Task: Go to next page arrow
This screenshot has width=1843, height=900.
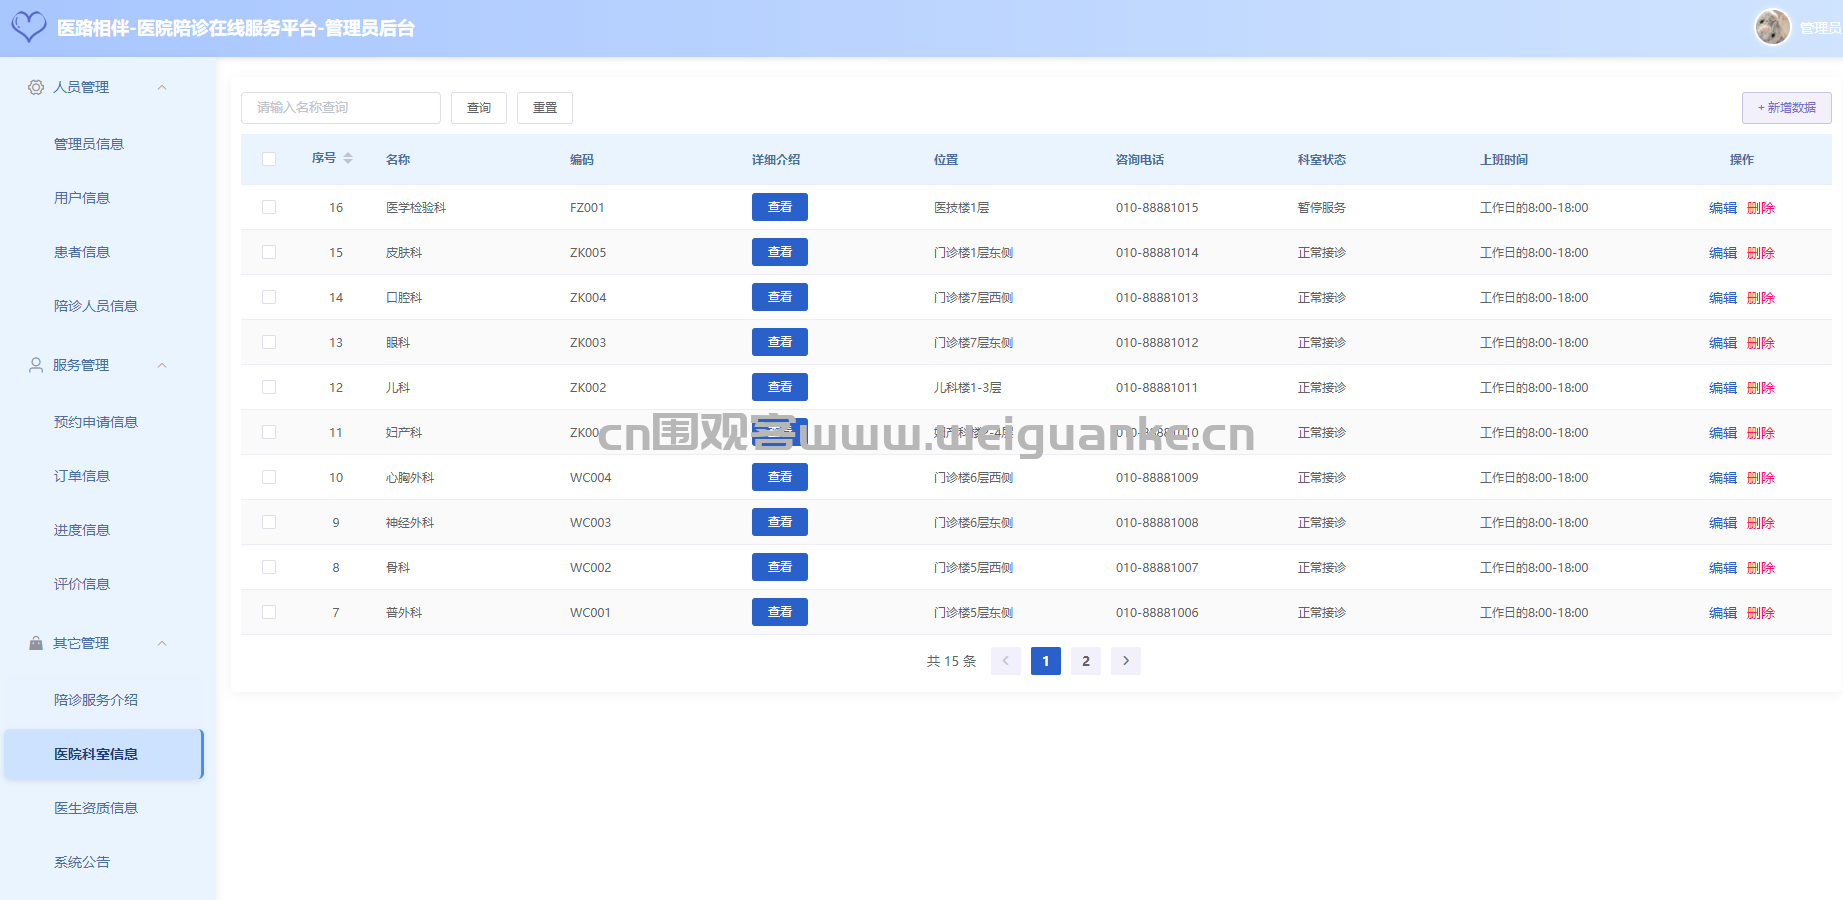Action: (1125, 661)
